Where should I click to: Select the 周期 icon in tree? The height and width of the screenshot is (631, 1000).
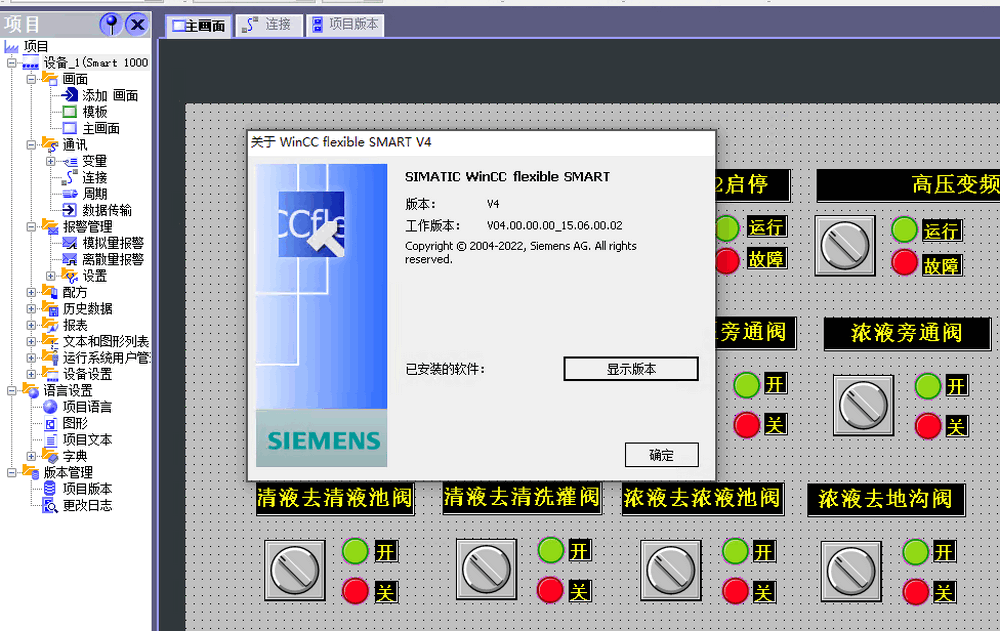(x=70, y=193)
